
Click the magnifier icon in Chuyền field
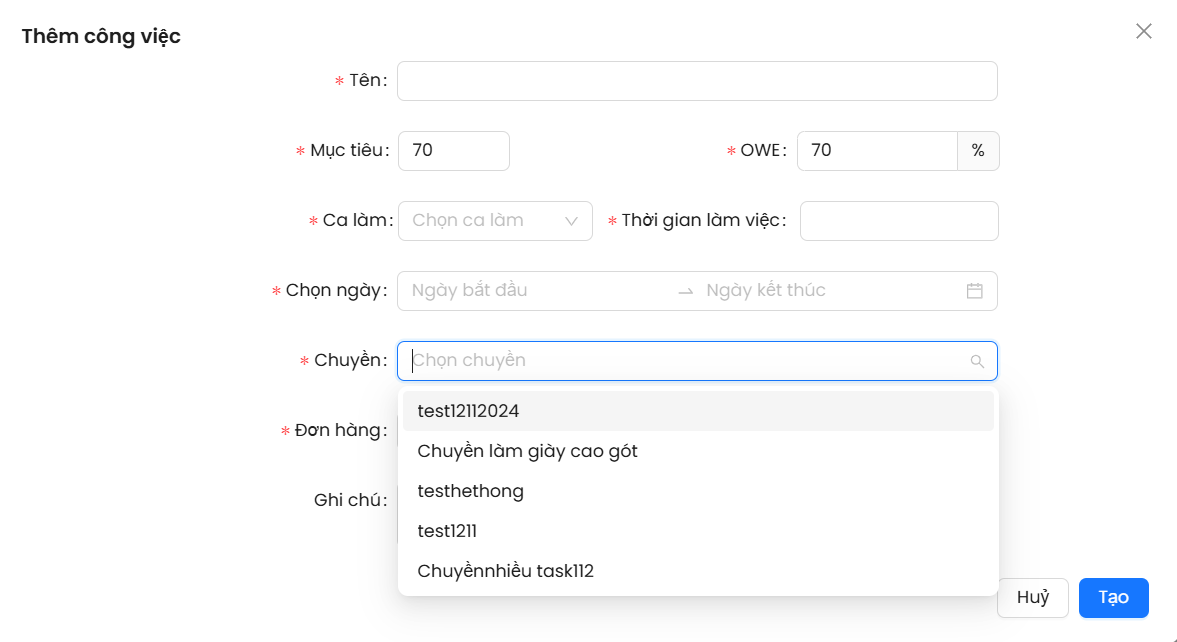point(977,361)
